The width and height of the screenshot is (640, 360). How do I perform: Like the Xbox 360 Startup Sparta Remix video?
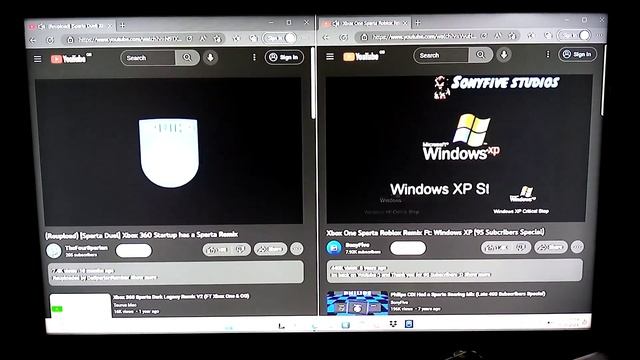click(x=217, y=249)
